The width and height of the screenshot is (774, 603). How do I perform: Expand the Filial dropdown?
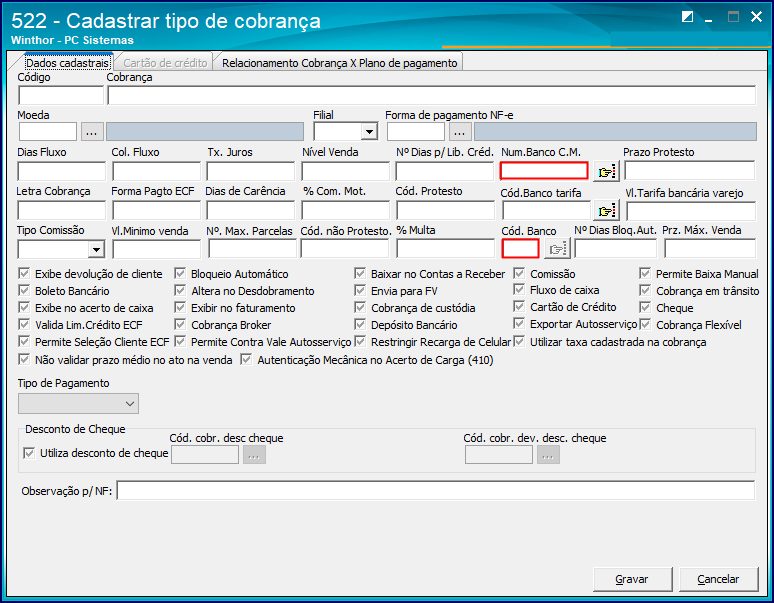click(369, 132)
